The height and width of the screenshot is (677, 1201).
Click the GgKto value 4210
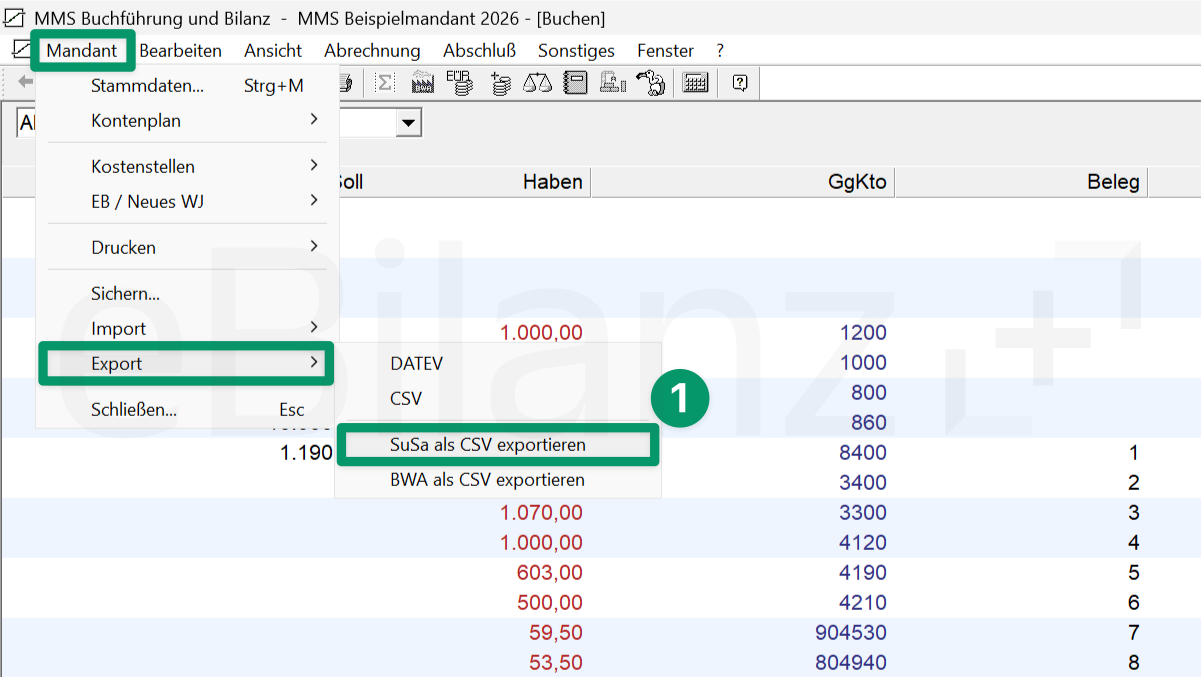863,603
